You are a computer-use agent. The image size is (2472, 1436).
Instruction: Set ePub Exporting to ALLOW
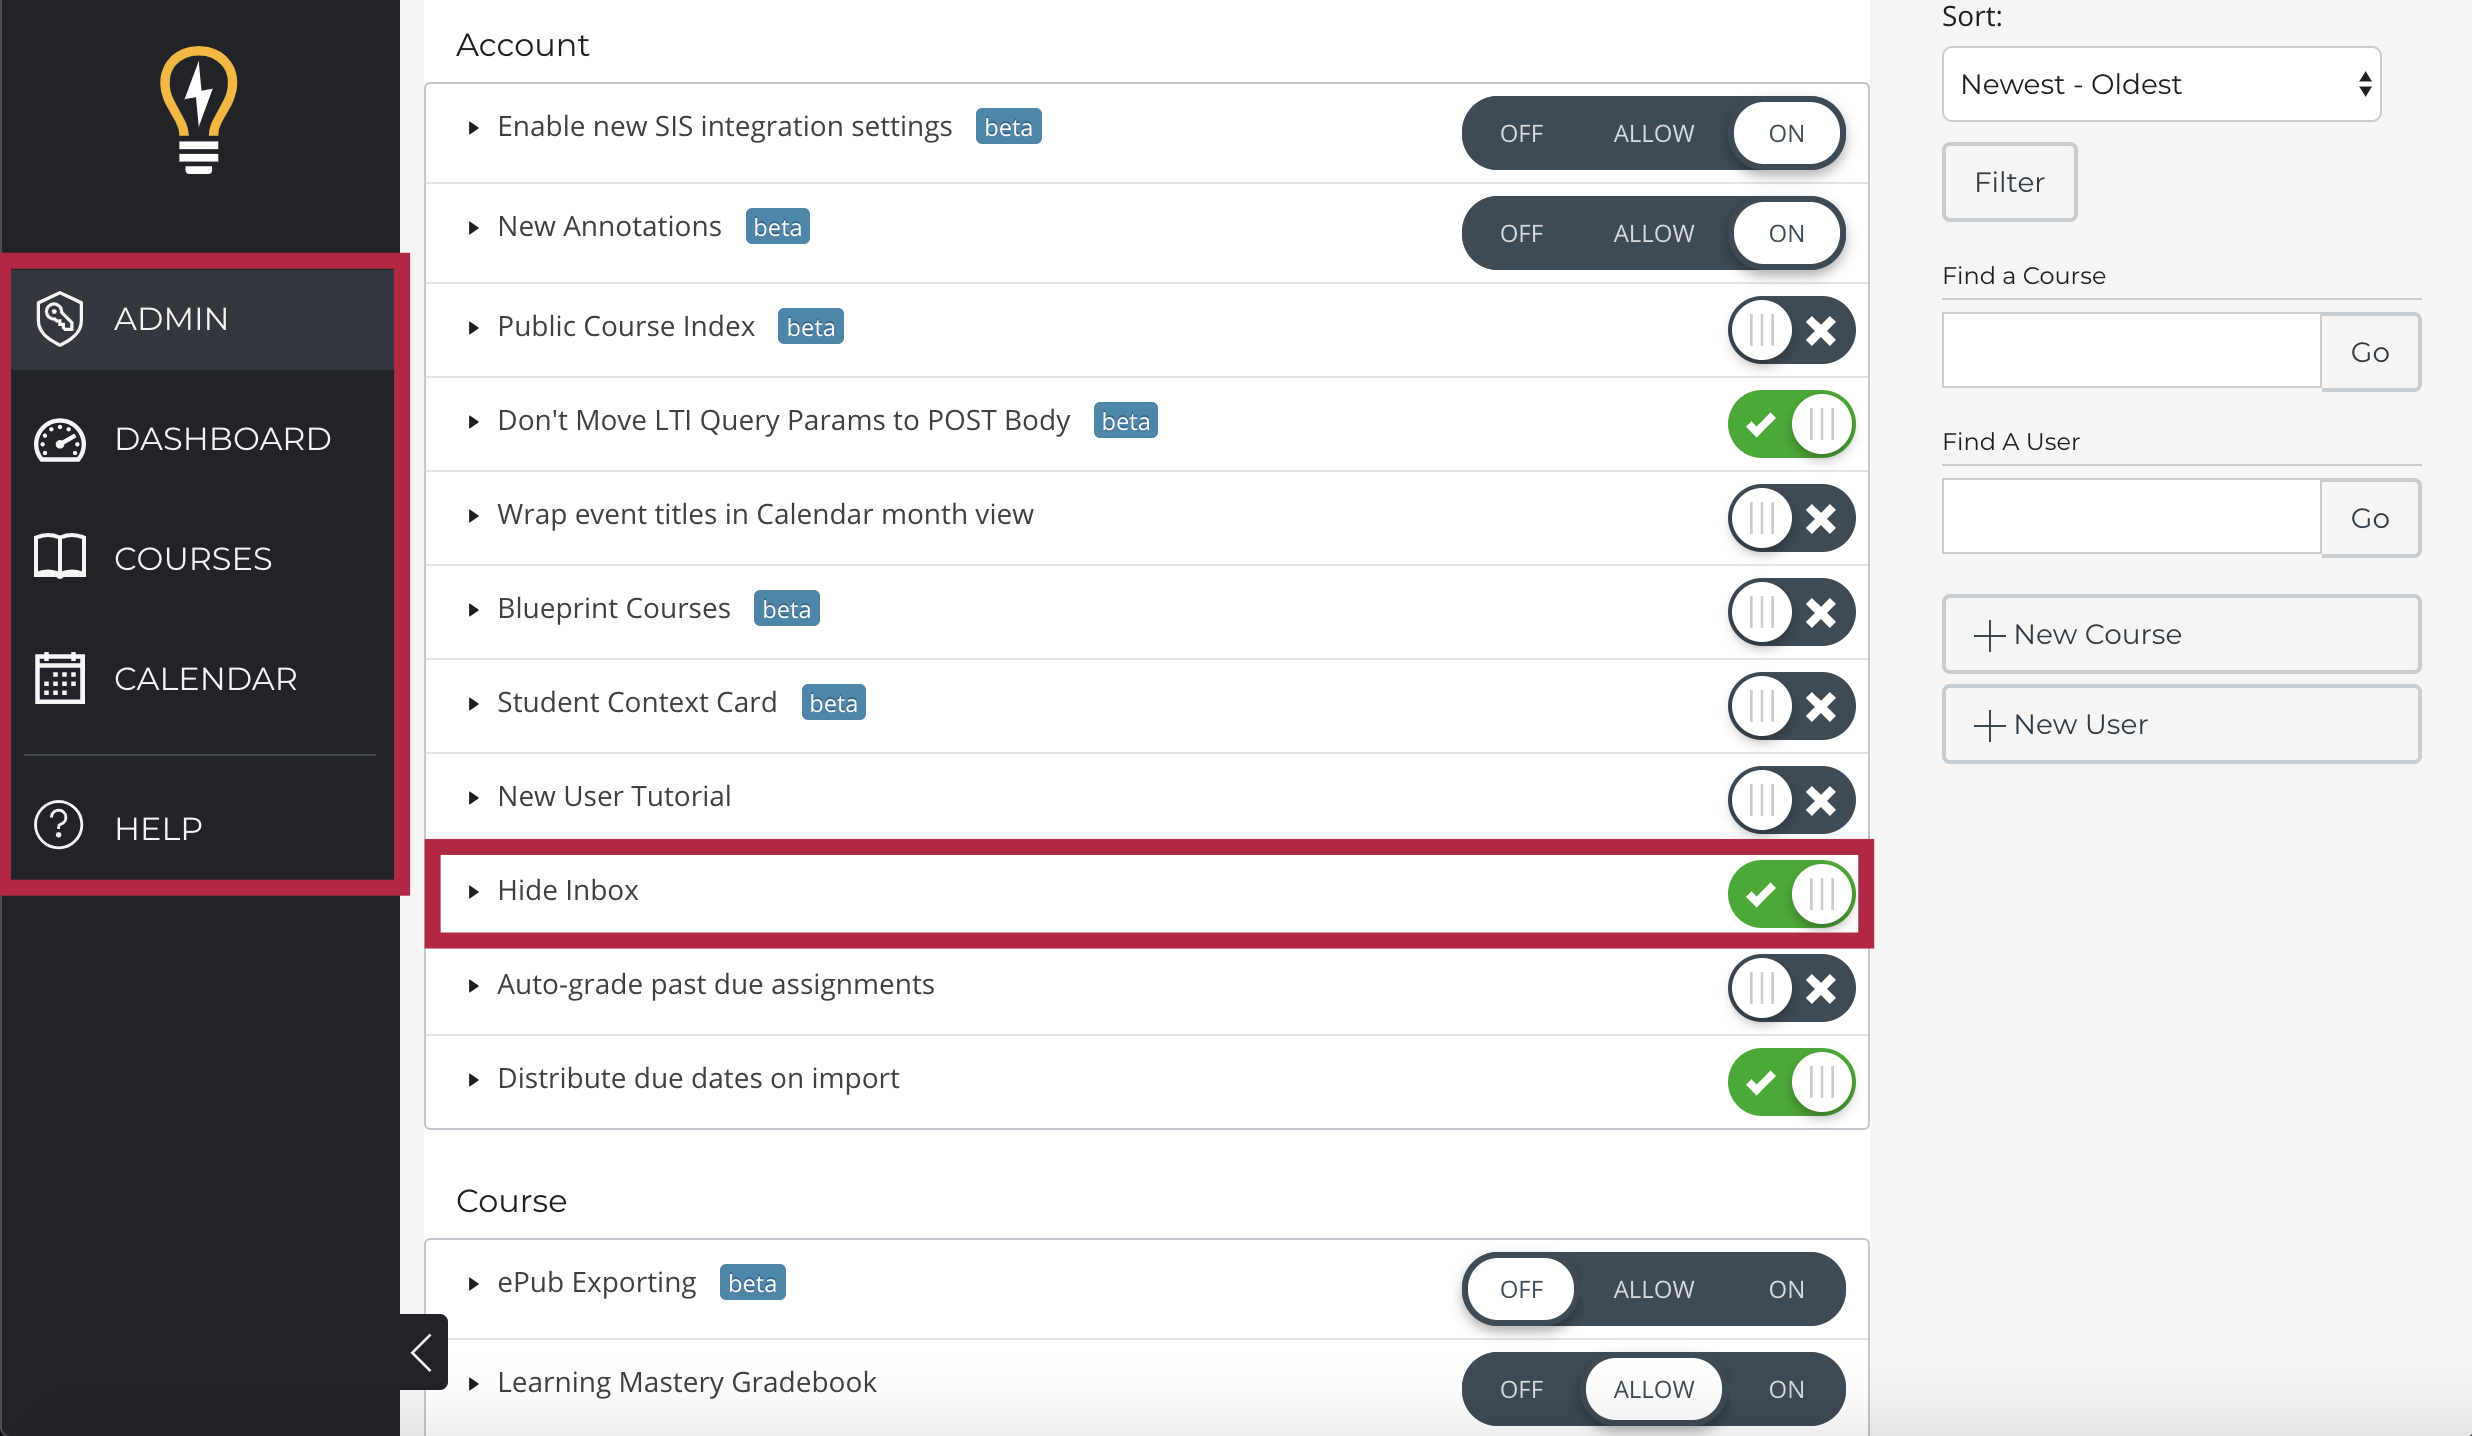coord(1653,1289)
